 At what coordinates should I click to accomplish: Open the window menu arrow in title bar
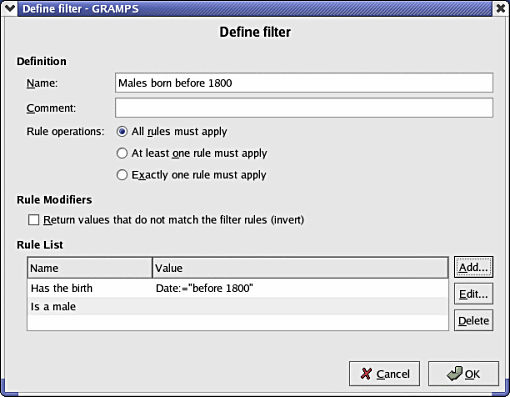10,8
